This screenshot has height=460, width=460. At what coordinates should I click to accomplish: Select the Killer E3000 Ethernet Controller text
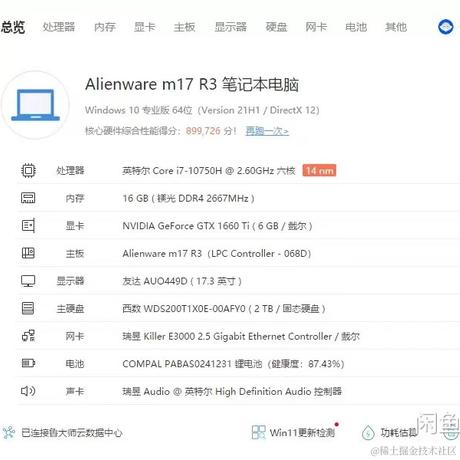coord(241,336)
